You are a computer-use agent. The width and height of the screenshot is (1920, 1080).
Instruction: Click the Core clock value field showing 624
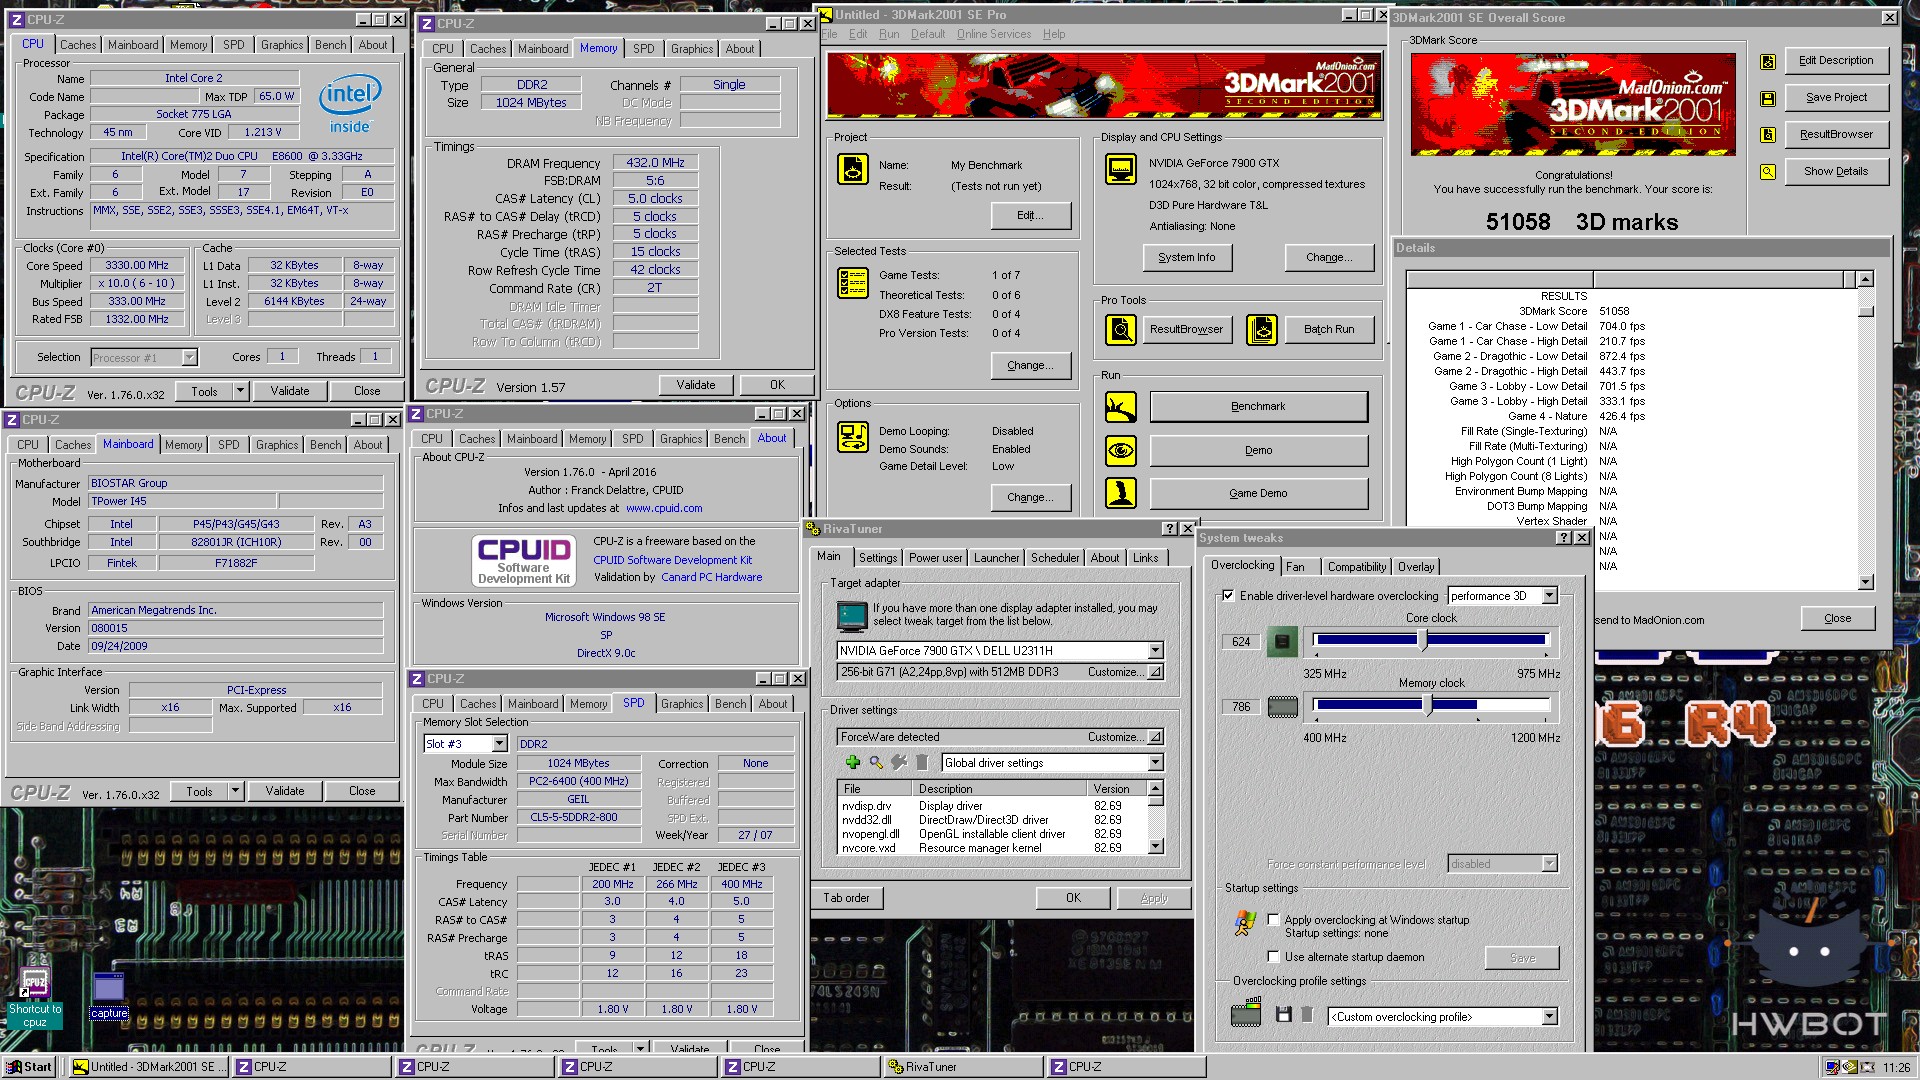pos(1241,641)
